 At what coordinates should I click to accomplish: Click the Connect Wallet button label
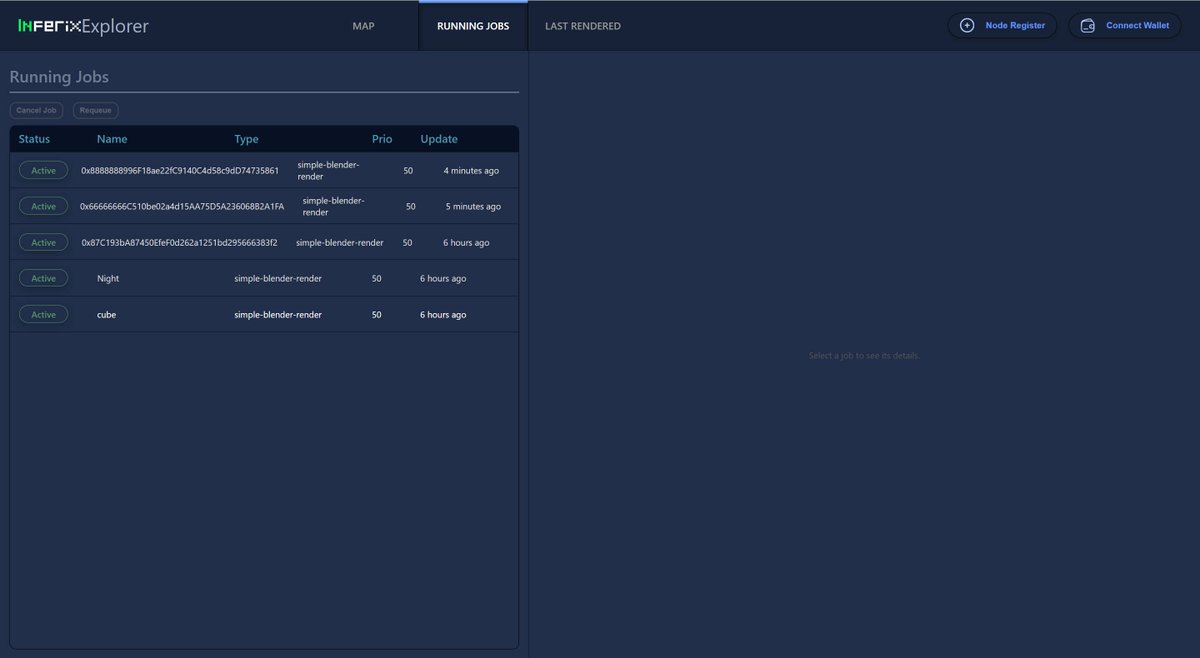(1137, 26)
